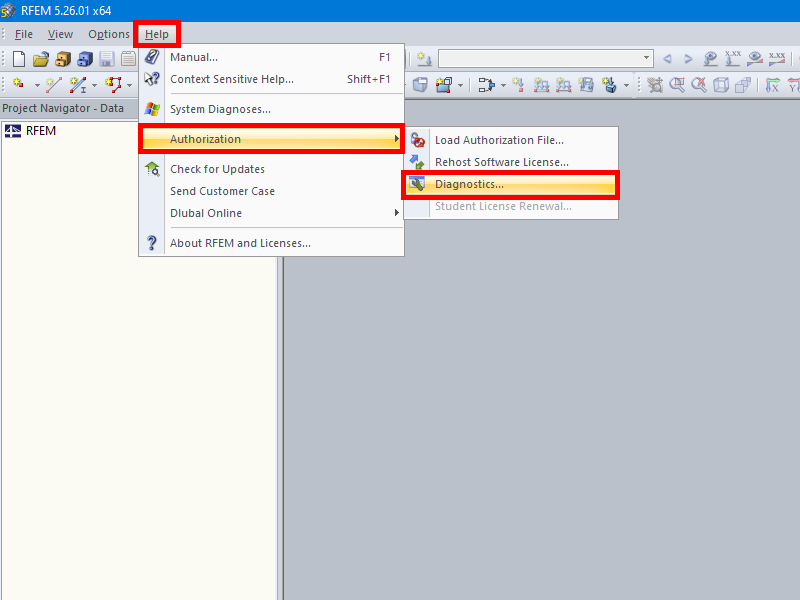Open dropdown arrow next to New Member

(x=94, y=85)
